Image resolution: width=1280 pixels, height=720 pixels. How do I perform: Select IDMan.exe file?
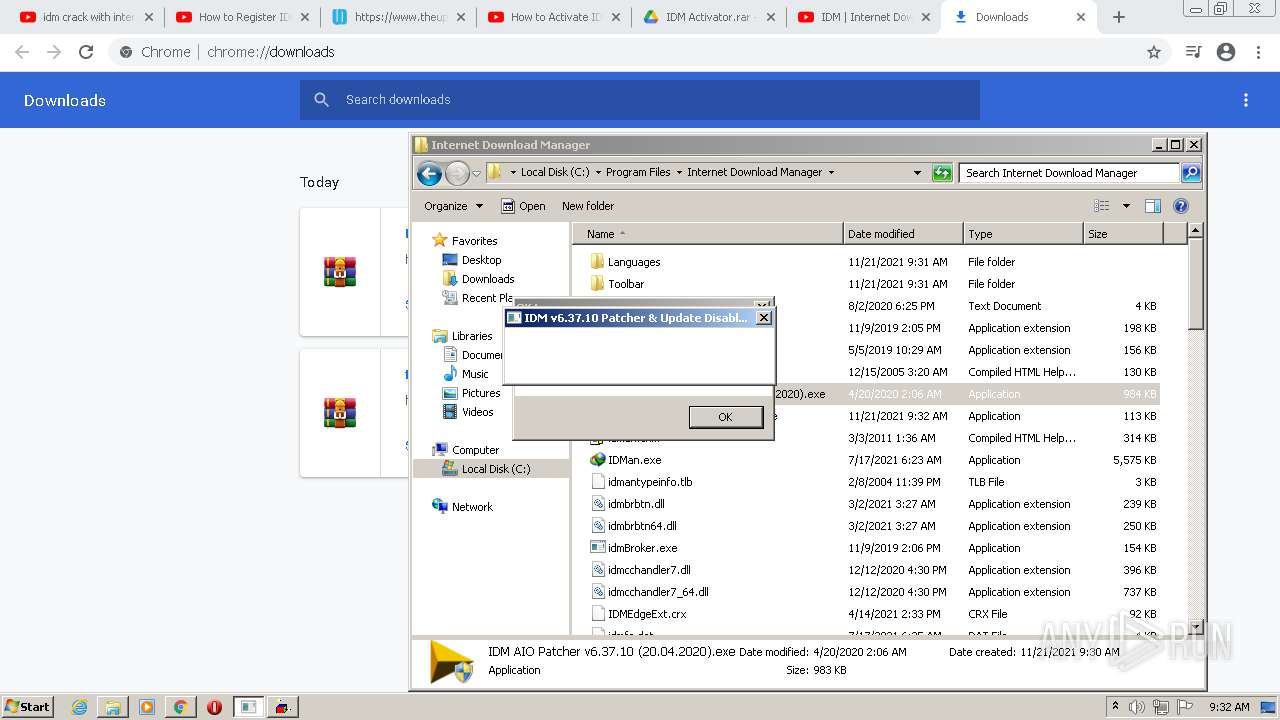[x=634, y=460]
